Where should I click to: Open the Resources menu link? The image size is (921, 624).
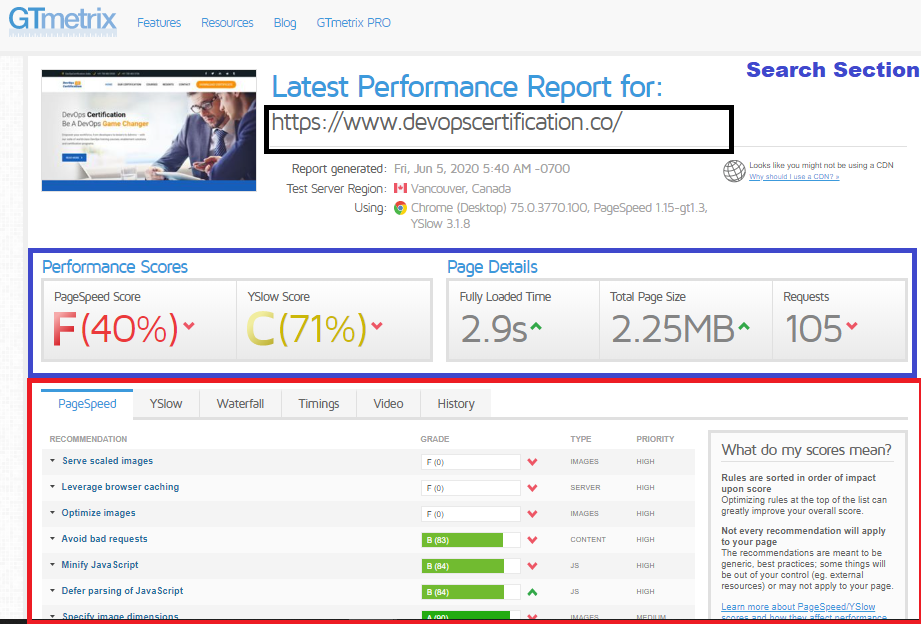pos(227,23)
